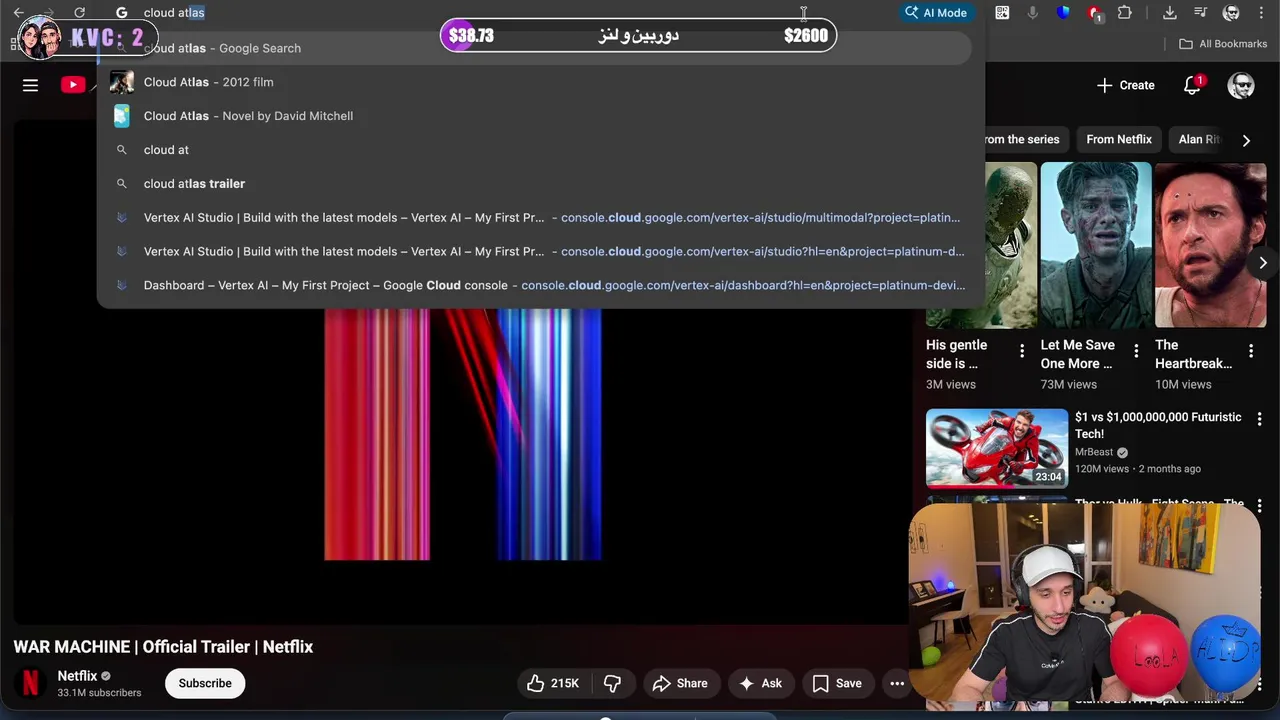Open the media controls music-note icon

coord(1200,13)
